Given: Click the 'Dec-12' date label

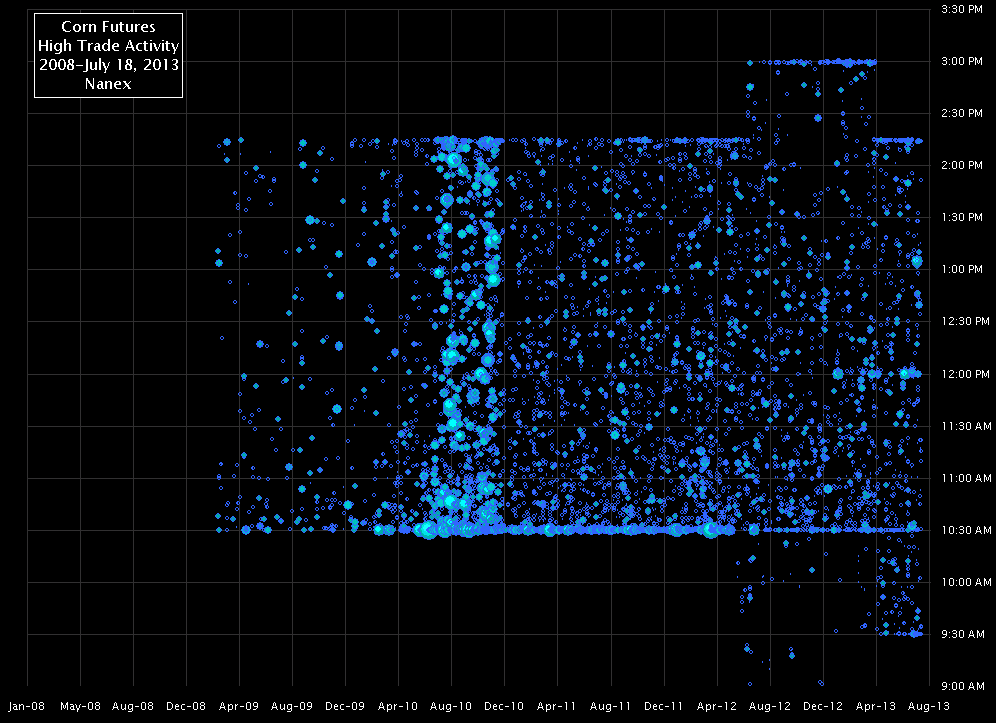Looking at the screenshot, I should coord(823,706).
